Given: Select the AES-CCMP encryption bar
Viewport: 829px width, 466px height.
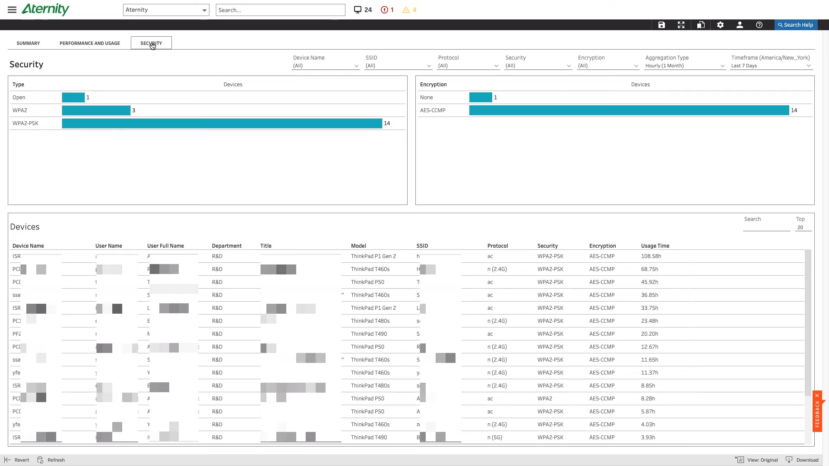Looking at the screenshot, I should coord(629,110).
